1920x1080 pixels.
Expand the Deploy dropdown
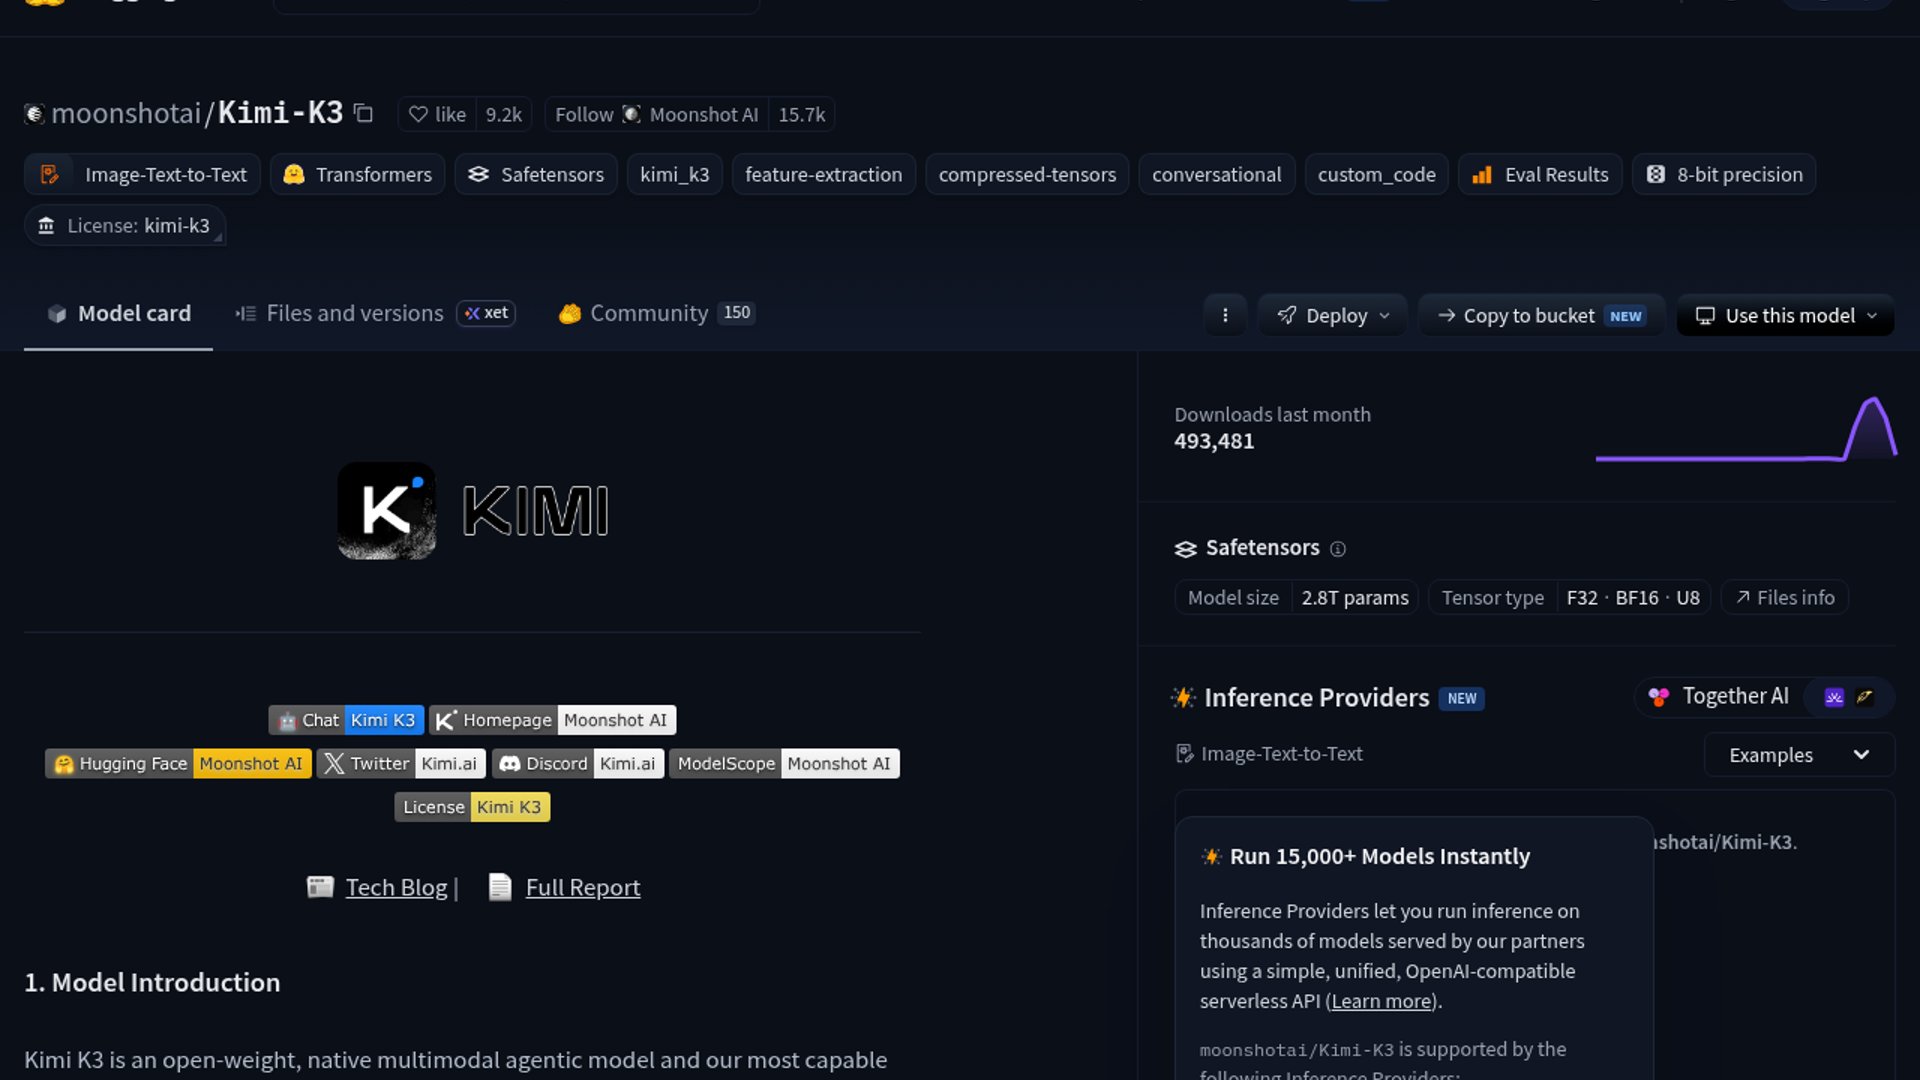pyautogui.click(x=1333, y=315)
